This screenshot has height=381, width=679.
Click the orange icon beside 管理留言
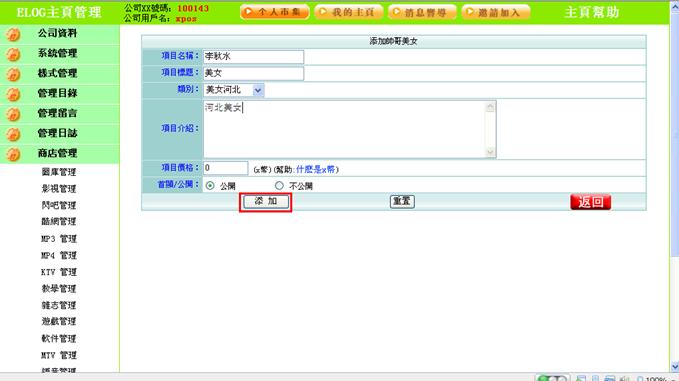[x=13, y=114]
